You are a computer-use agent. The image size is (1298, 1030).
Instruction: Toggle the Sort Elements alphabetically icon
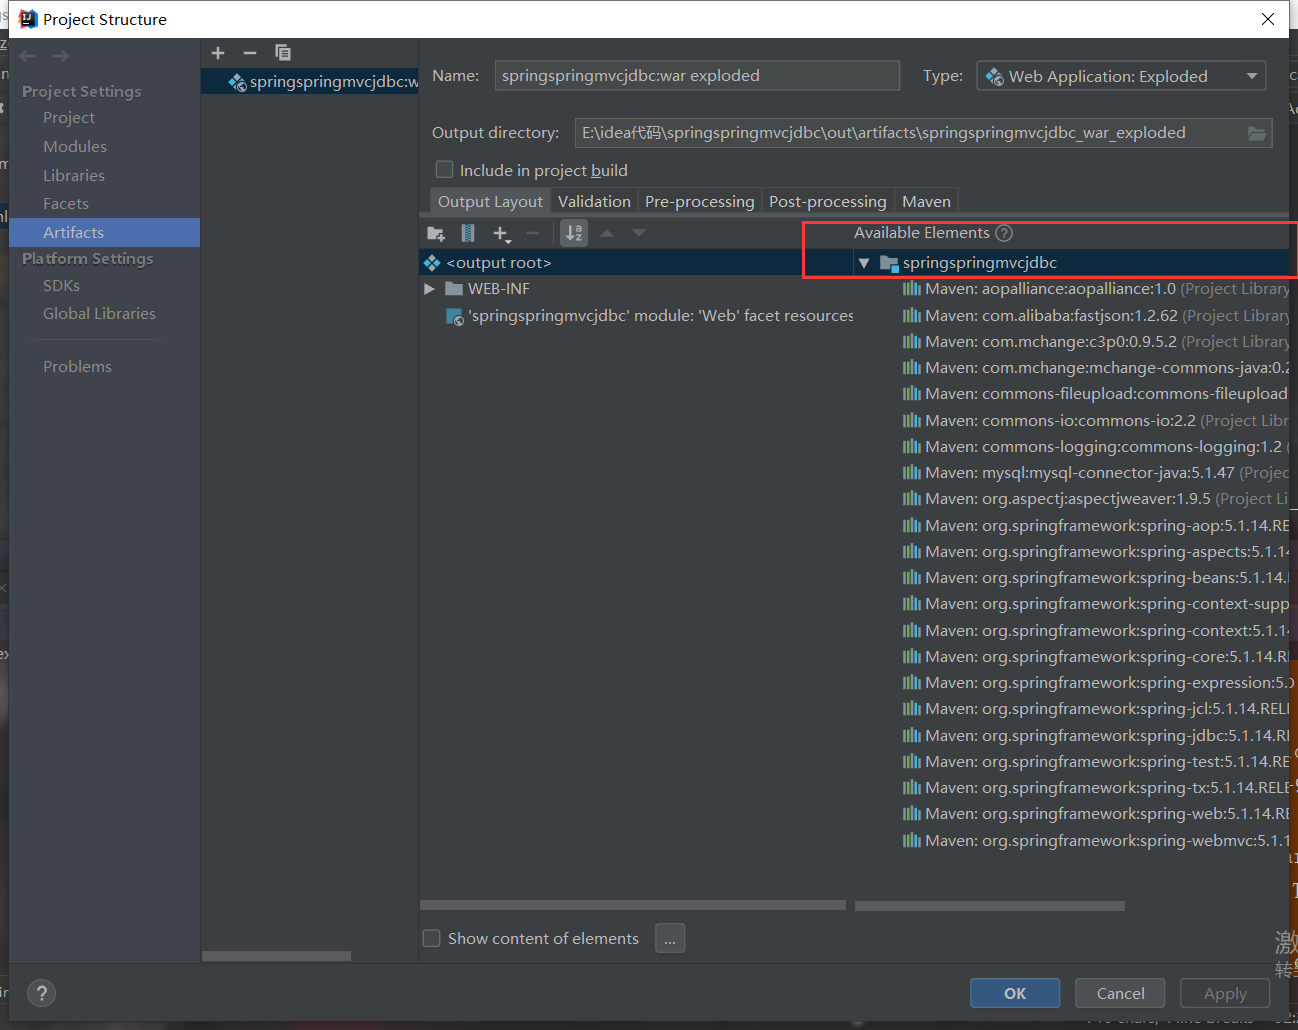point(573,232)
